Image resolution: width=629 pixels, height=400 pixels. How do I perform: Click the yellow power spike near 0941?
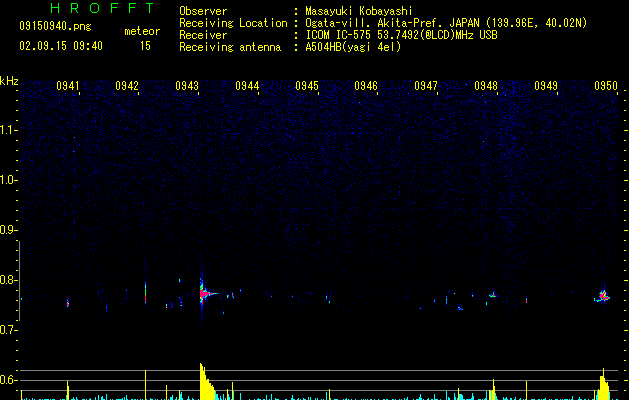click(x=68, y=390)
